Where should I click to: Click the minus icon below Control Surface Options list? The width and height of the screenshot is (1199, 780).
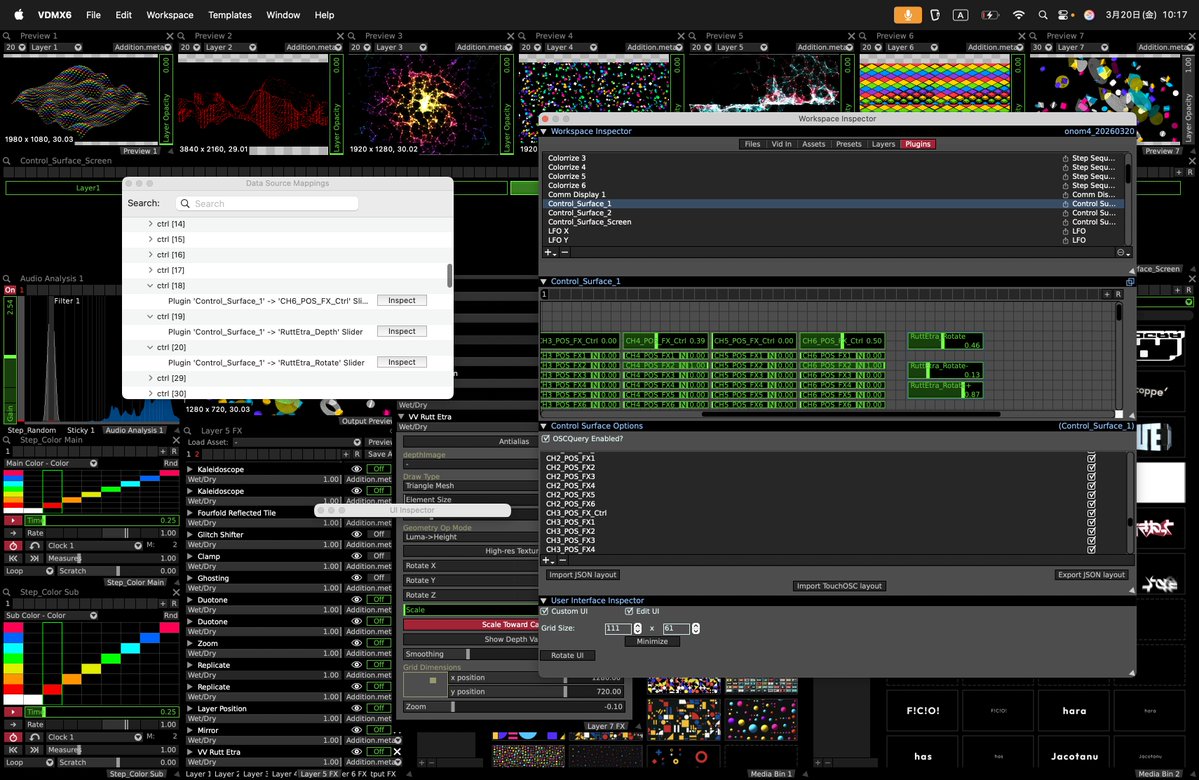[564, 561]
